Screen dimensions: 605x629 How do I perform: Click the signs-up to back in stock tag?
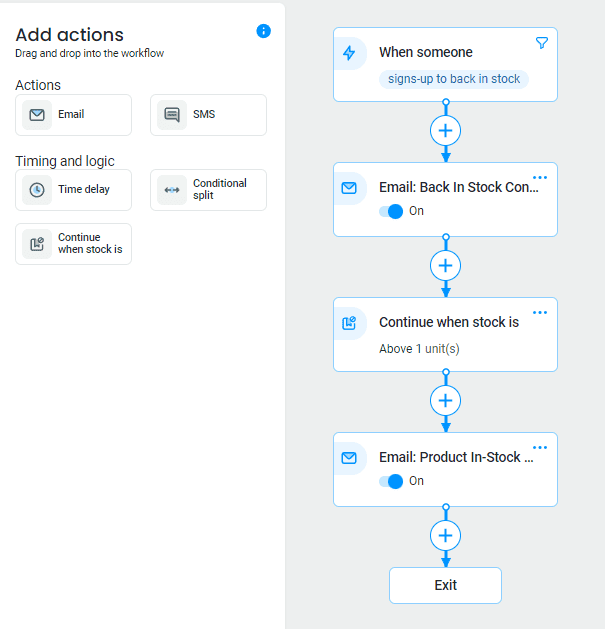coord(453,79)
